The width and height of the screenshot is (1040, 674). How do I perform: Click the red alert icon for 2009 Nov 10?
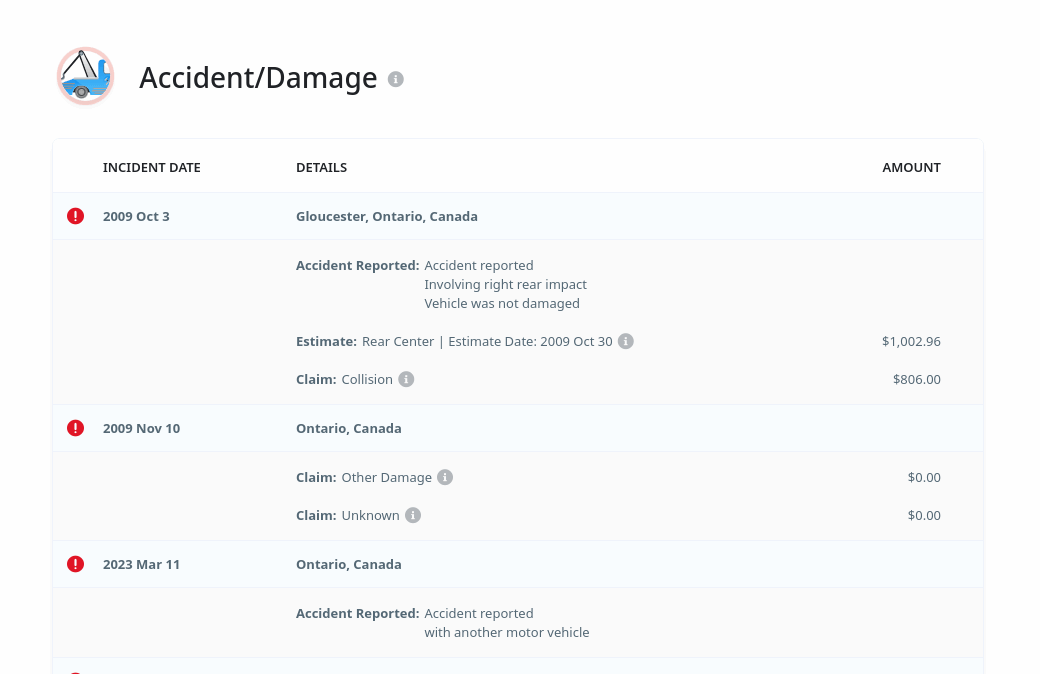click(75, 428)
